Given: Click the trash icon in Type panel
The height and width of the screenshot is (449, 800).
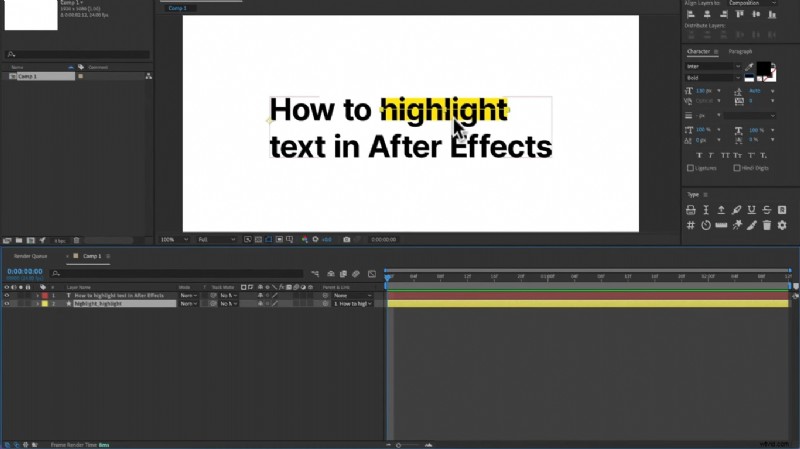Looking at the screenshot, I should point(767,225).
